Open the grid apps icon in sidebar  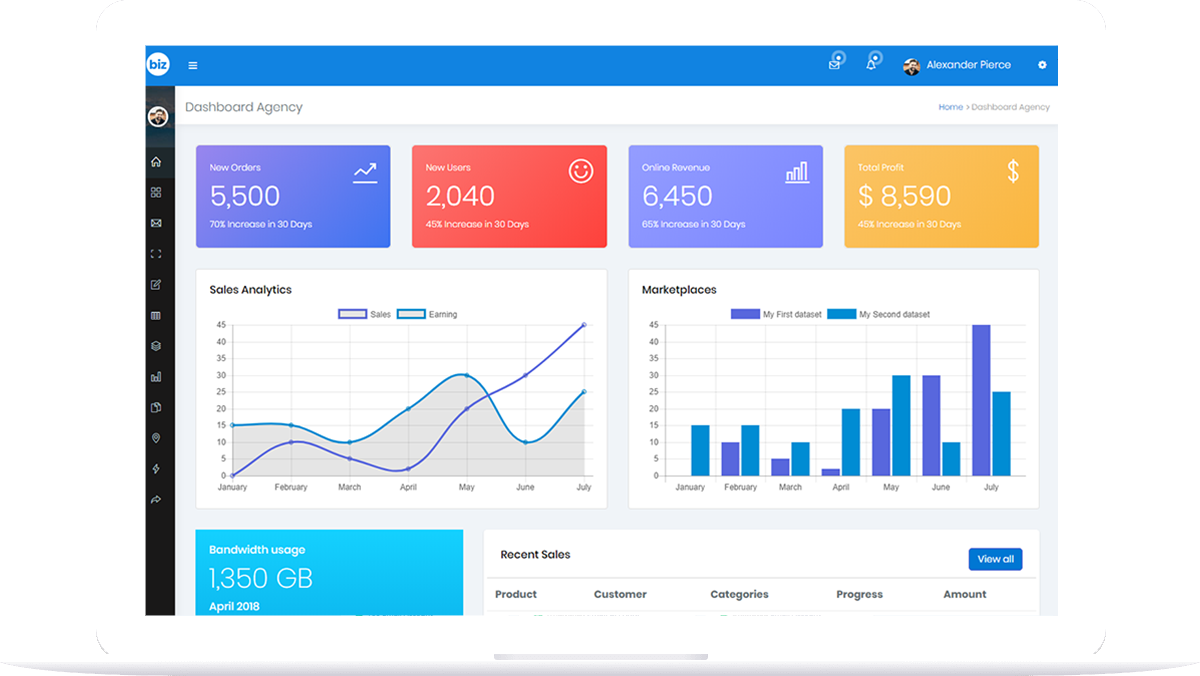(x=156, y=193)
